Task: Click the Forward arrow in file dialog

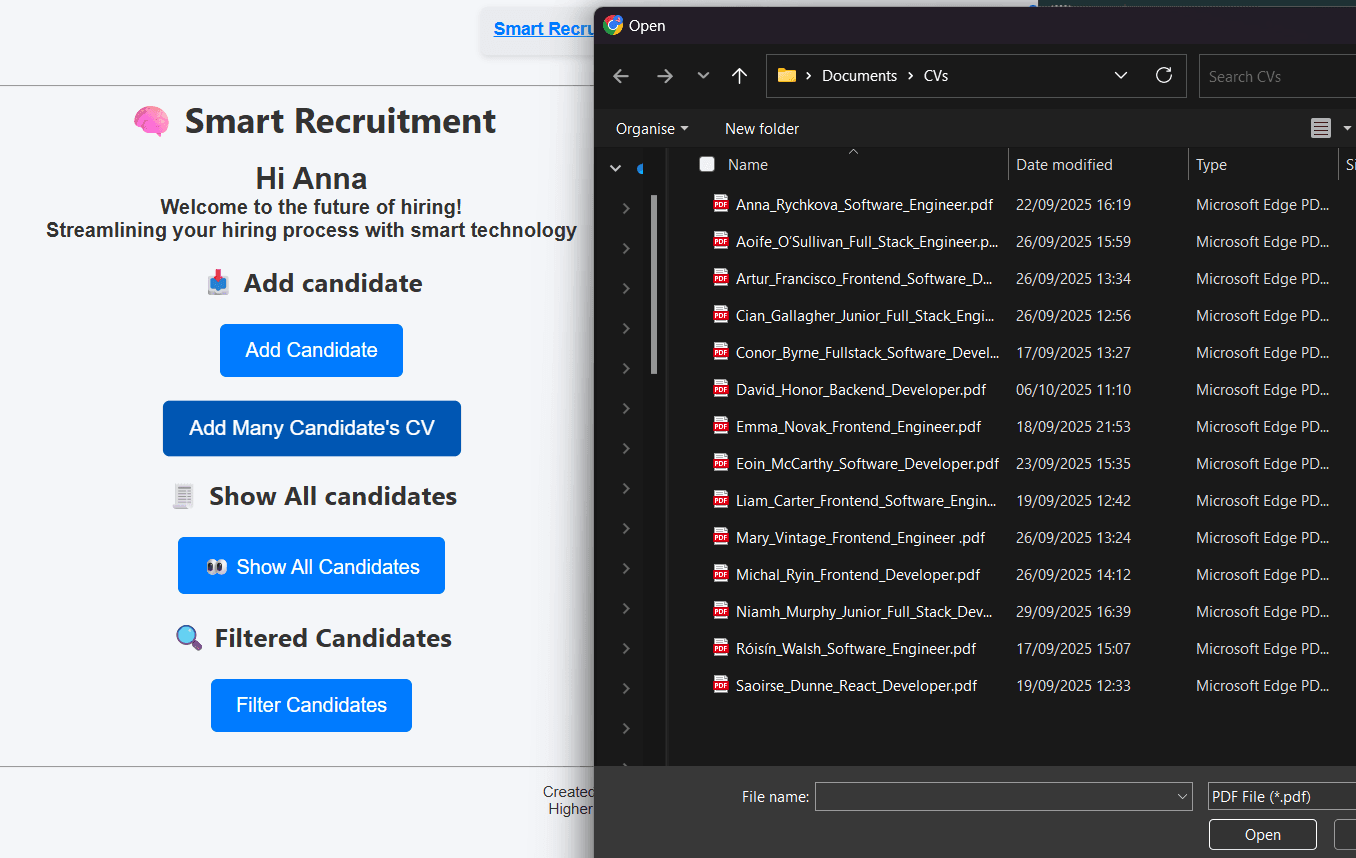Action: click(x=665, y=76)
